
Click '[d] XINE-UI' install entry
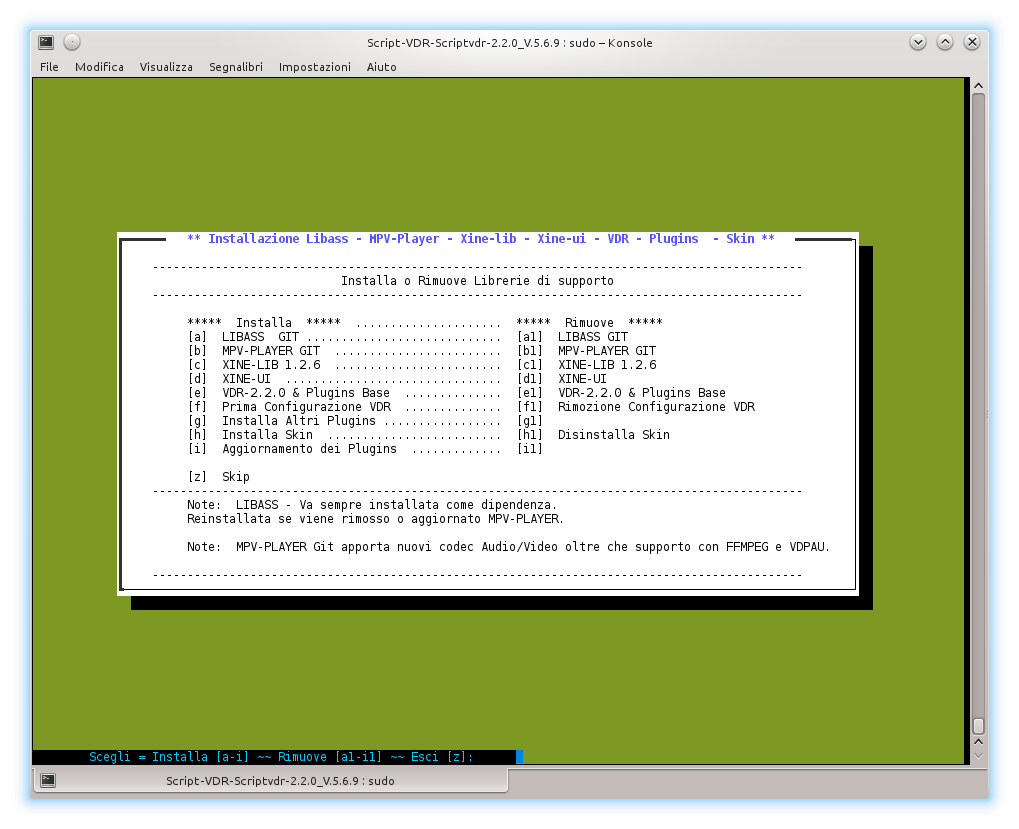tap(229, 379)
